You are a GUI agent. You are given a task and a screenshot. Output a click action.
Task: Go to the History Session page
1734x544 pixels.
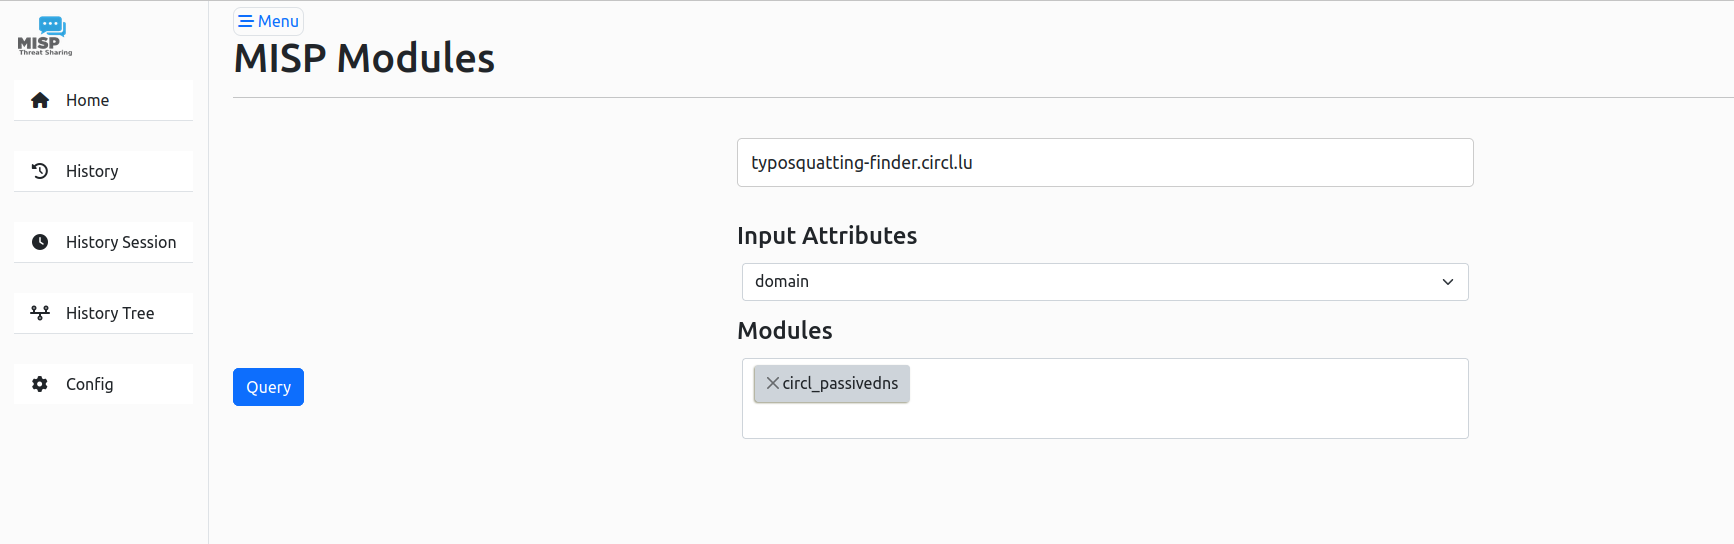click(x=103, y=242)
